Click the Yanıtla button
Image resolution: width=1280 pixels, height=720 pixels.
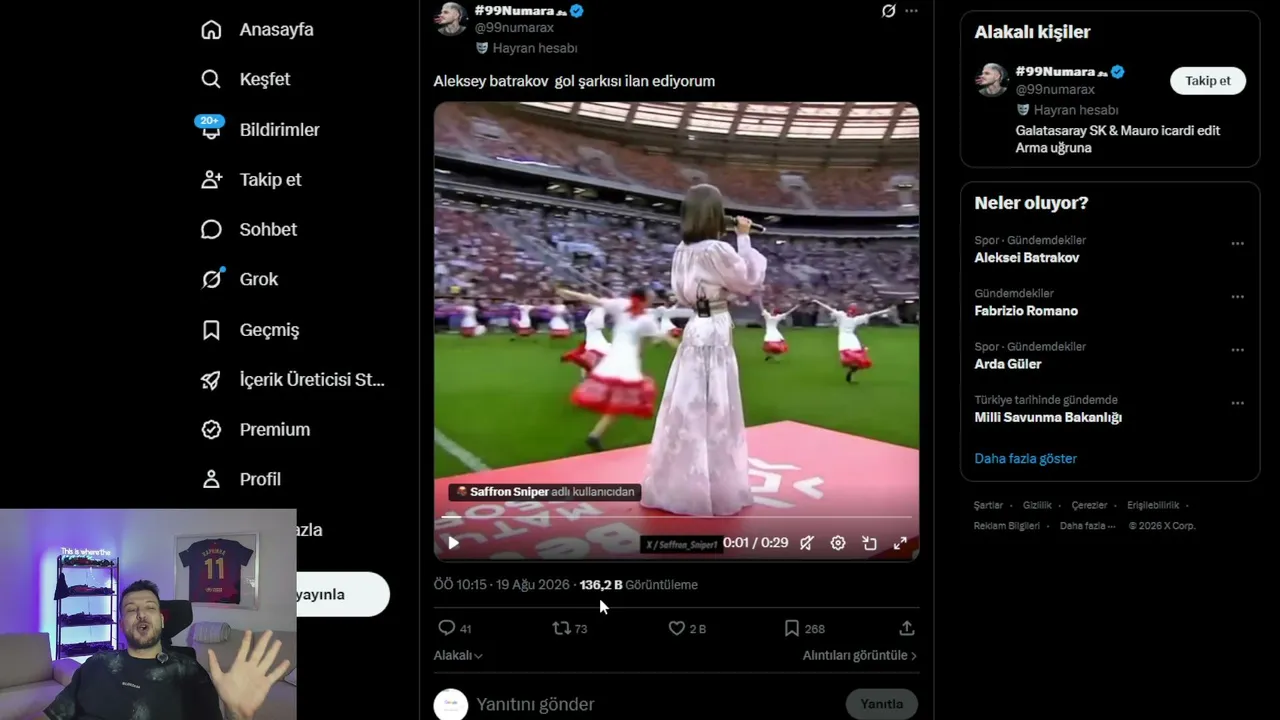pyautogui.click(x=882, y=704)
